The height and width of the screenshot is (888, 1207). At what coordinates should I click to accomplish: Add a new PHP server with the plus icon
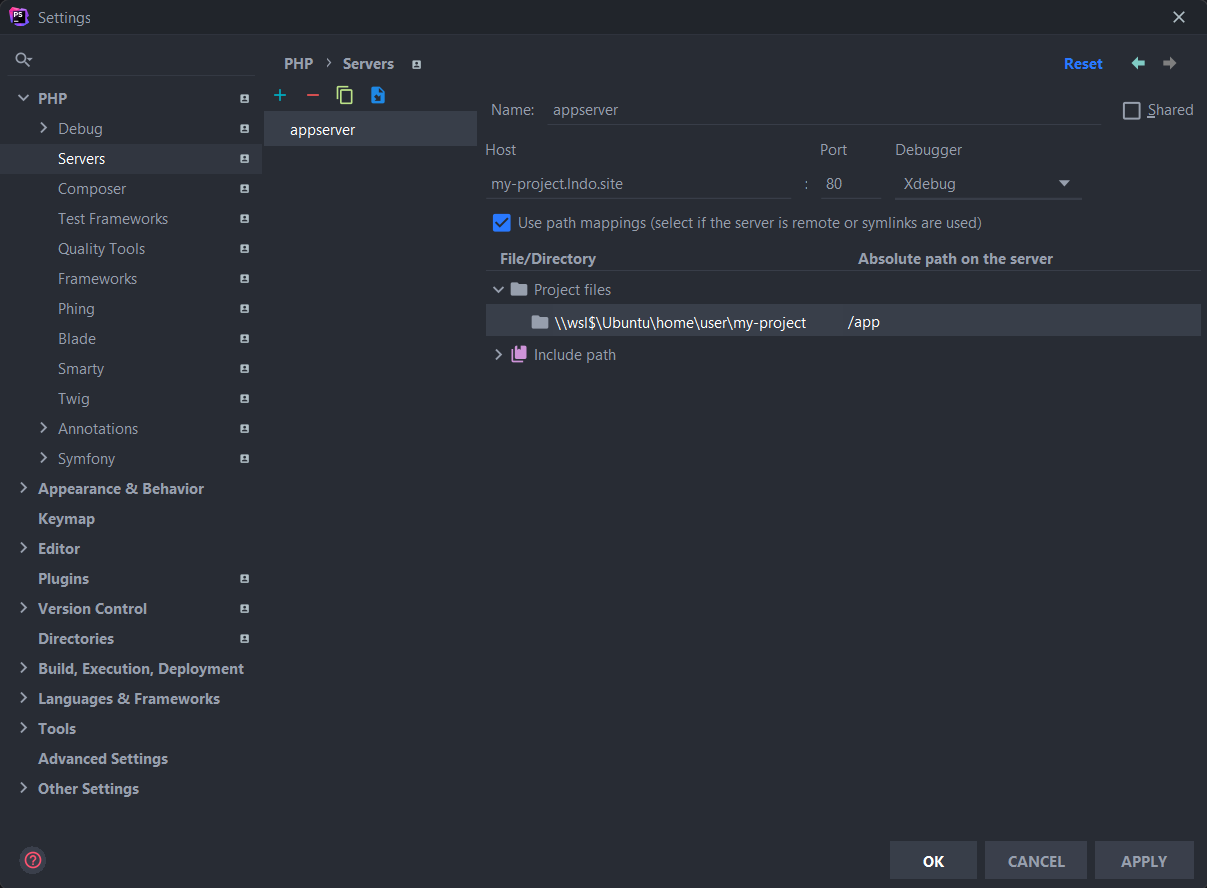pos(280,94)
